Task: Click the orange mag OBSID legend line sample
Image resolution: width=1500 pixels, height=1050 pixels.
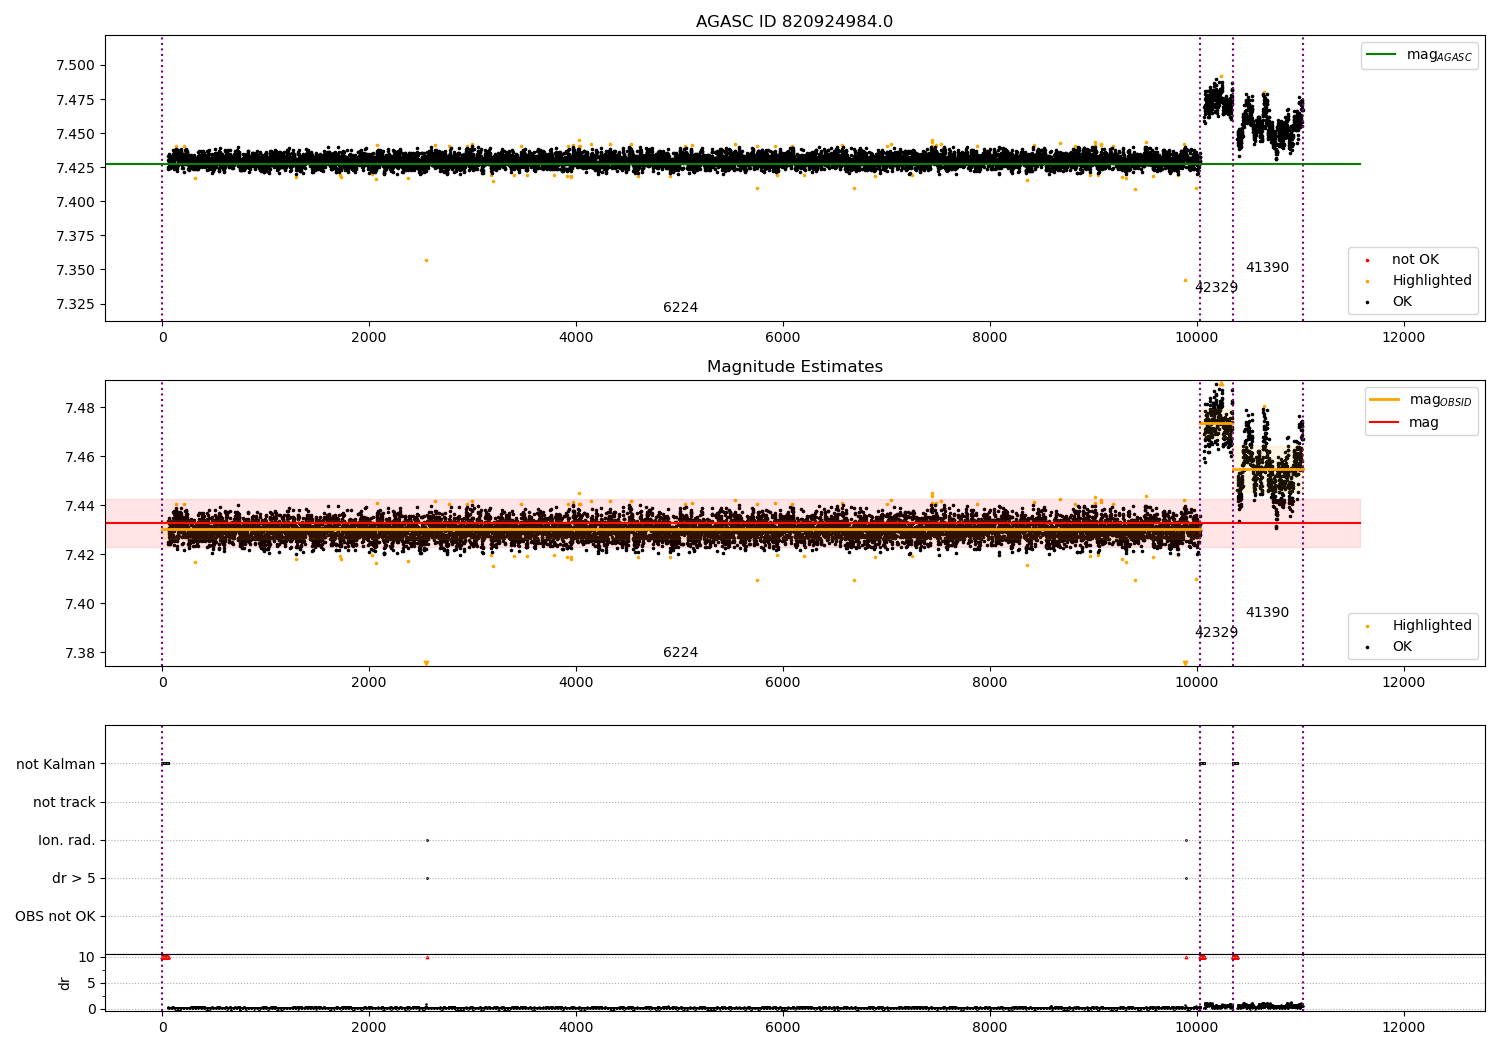Action: click(x=1384, y=400)
